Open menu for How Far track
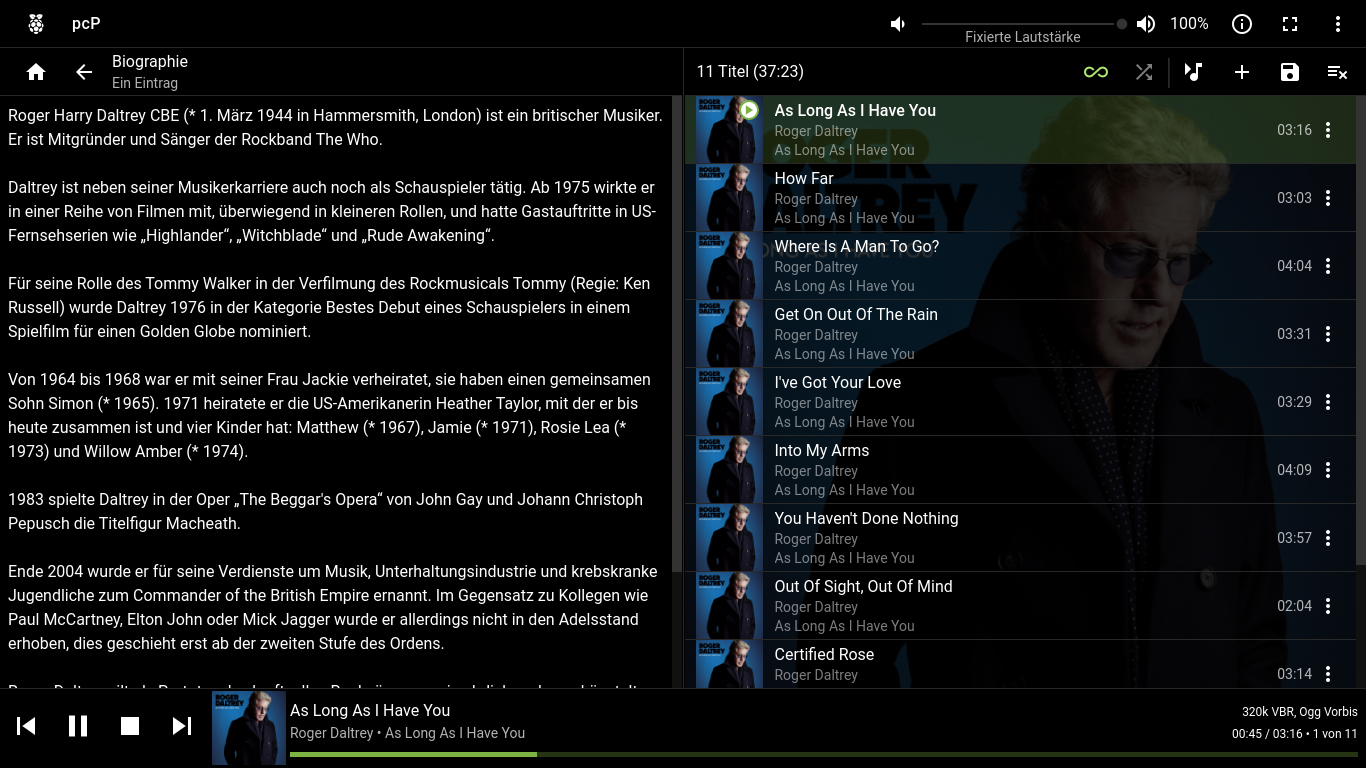 click(x=1328, y=198)
